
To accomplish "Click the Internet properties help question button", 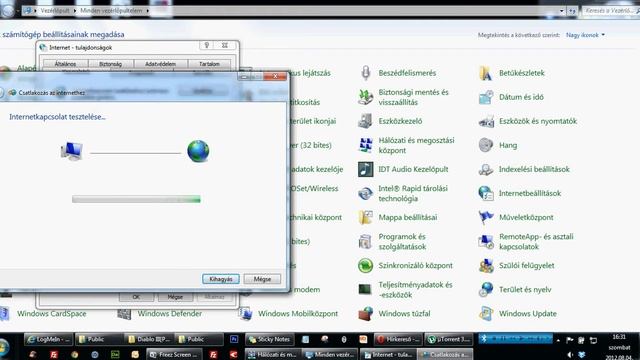I will point(207,45).
